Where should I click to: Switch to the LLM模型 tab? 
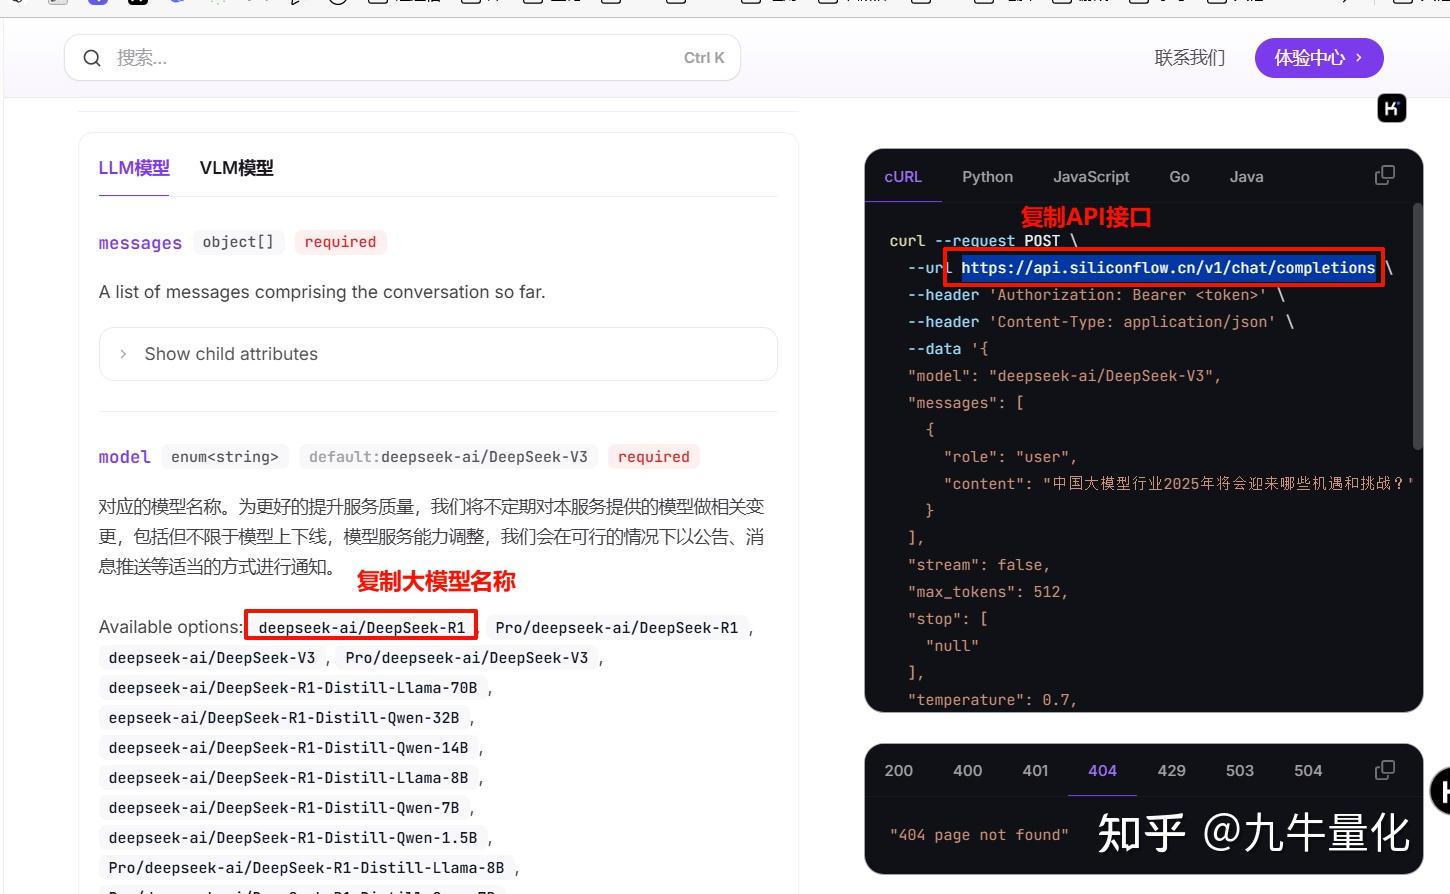click(133, 167)
